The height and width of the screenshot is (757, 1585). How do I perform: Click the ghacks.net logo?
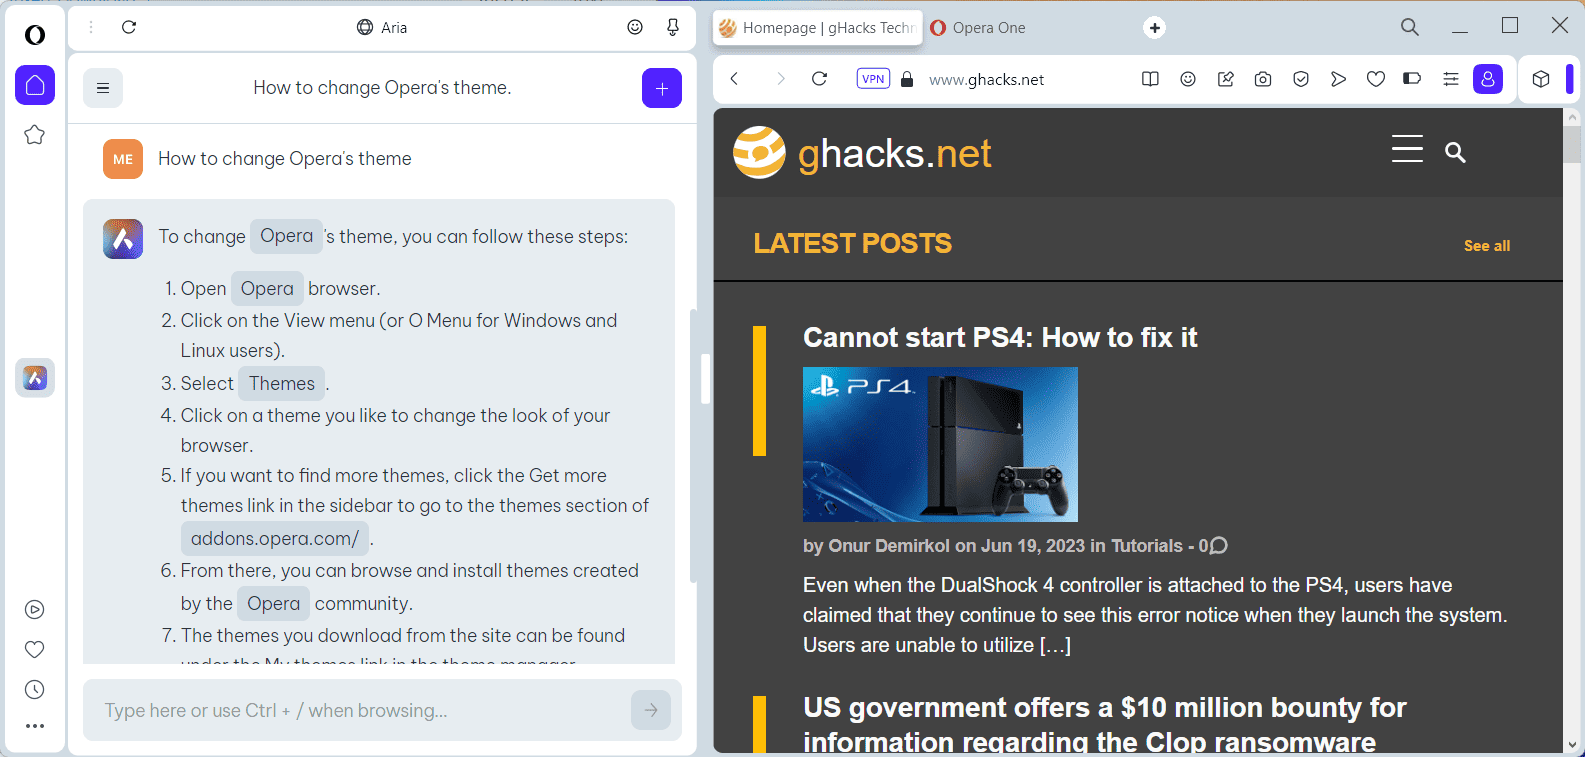(x=862, y=153)
